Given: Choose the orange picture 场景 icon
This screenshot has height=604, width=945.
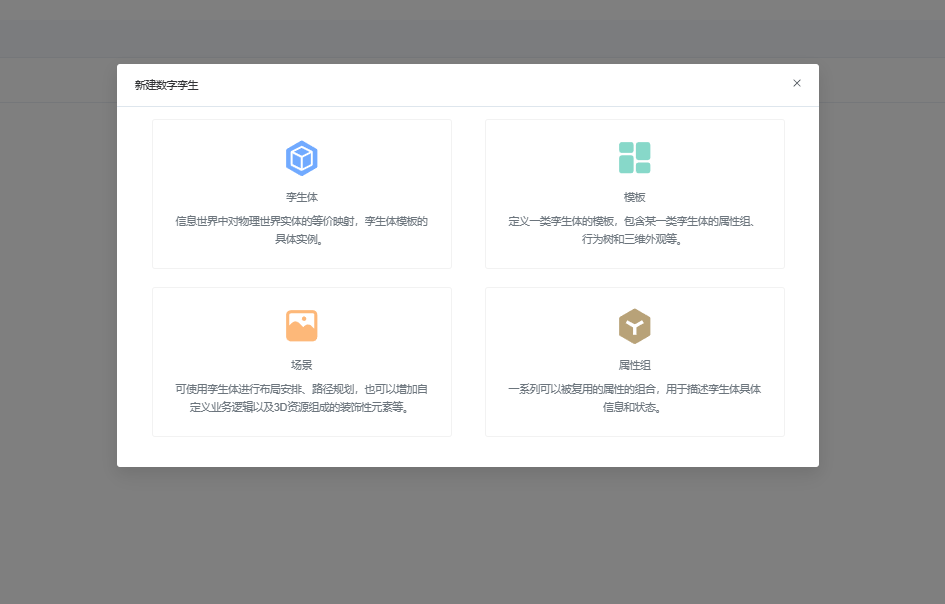Looking at the screenshot, I should 301,326.
